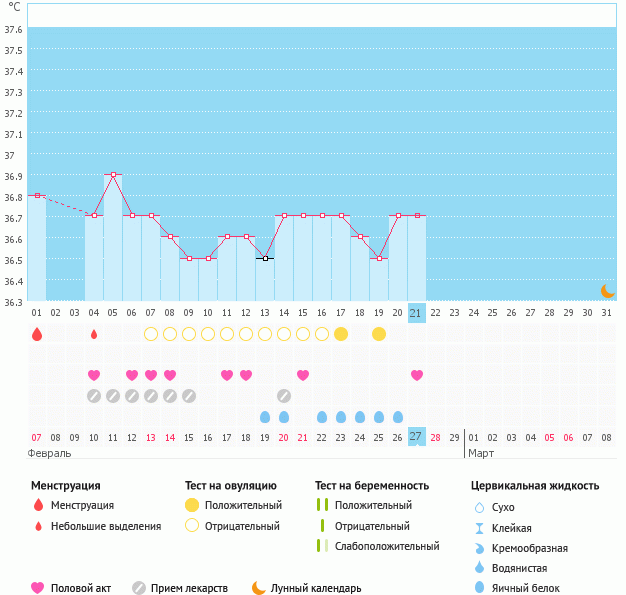Viewport: 626px width, 595px height.
Task: Select the positive ovulation test on day 17
Action: pyautogui.click(x=341, y=334)
